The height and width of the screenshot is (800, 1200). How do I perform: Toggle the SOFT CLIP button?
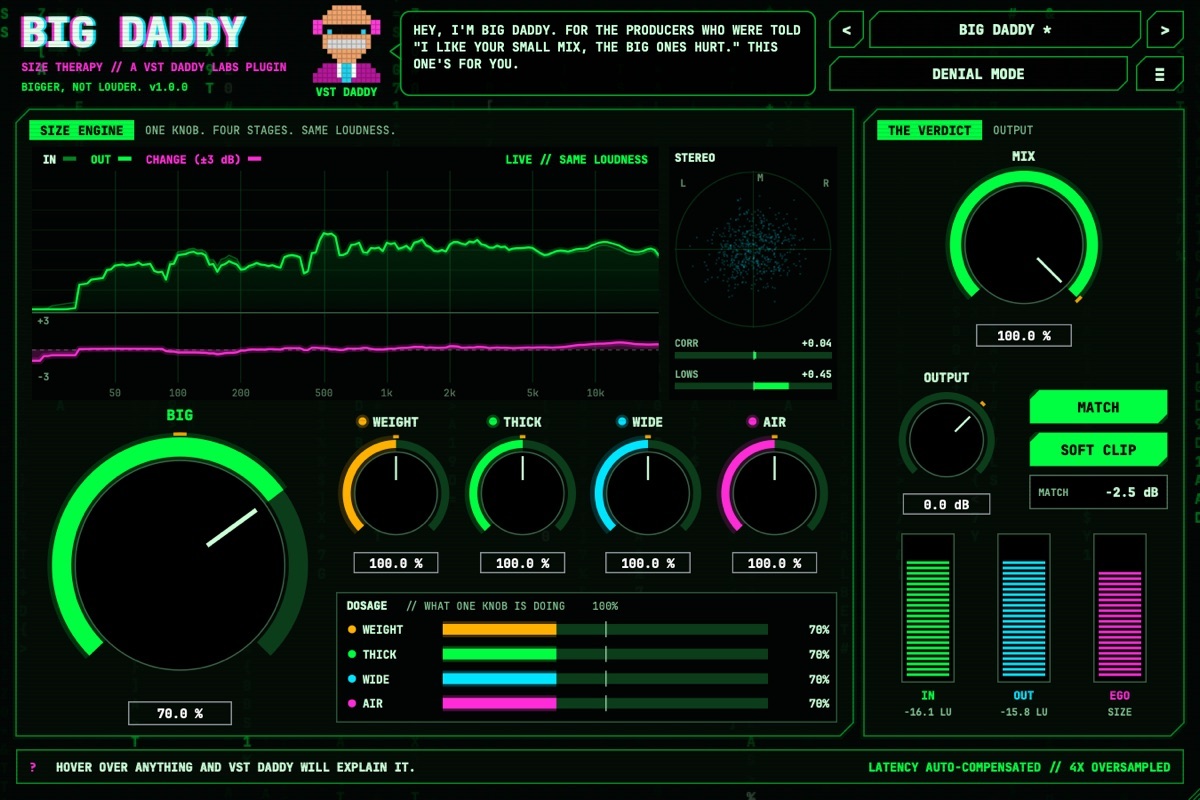coord(1098,449)
